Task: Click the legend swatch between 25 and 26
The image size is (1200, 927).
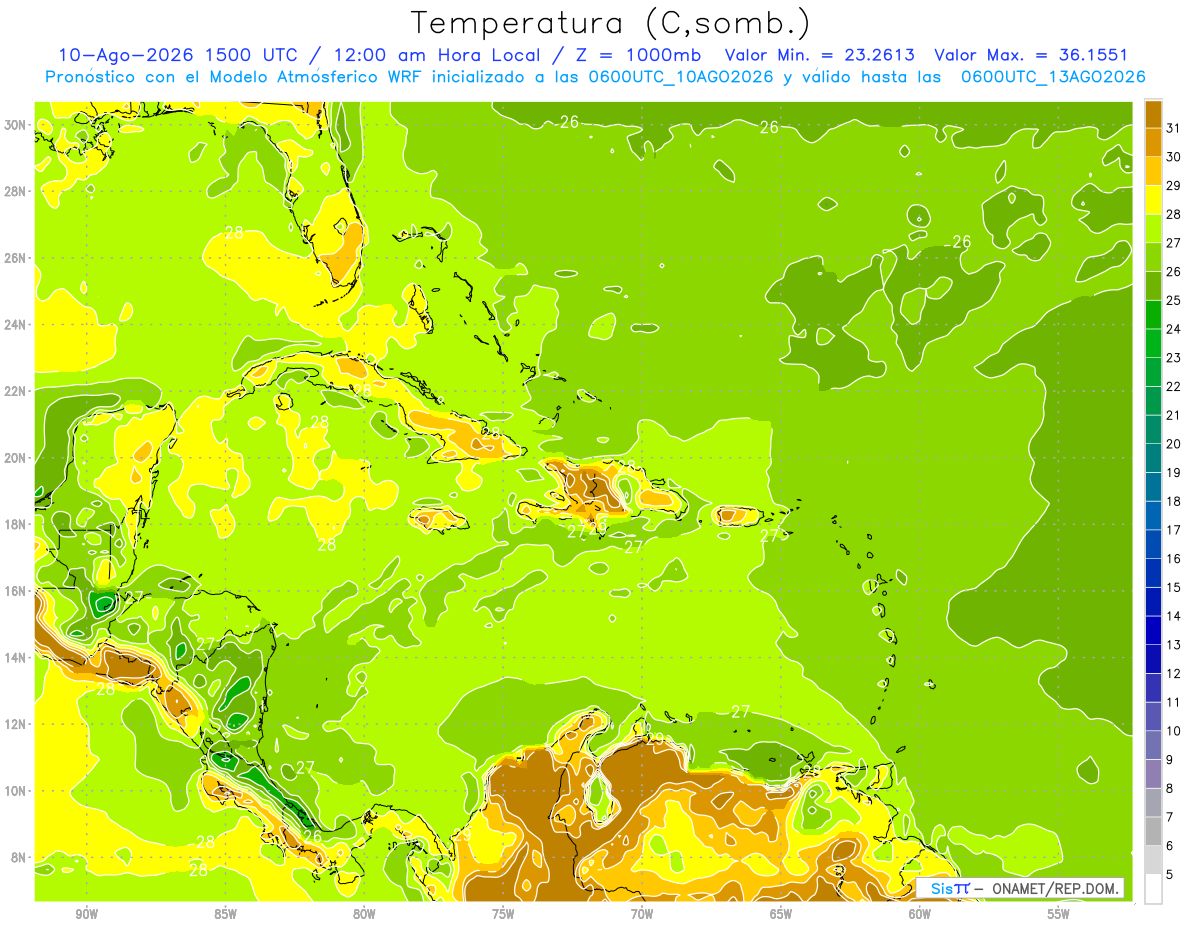Action: [1153, 285]
